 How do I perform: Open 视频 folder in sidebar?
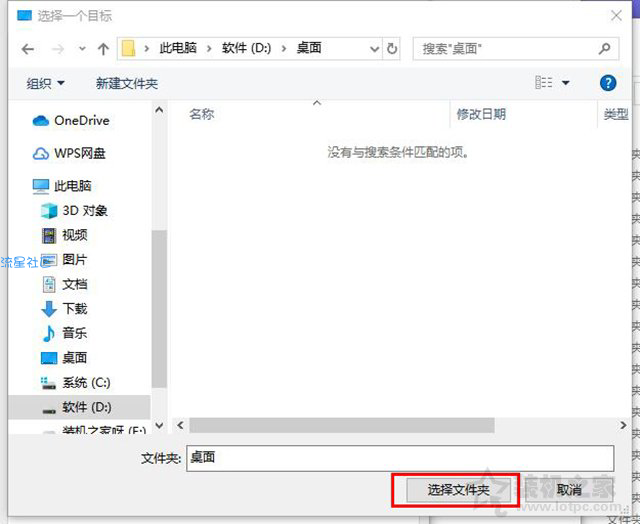click(x=64, y=235)
